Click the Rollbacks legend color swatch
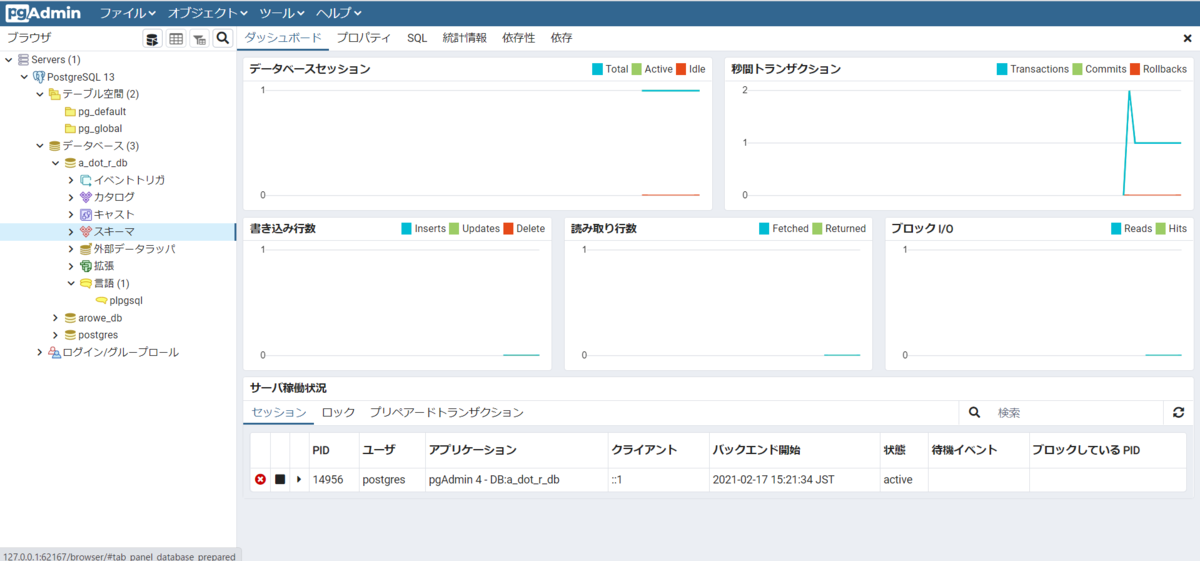 tap(1135, 69)
